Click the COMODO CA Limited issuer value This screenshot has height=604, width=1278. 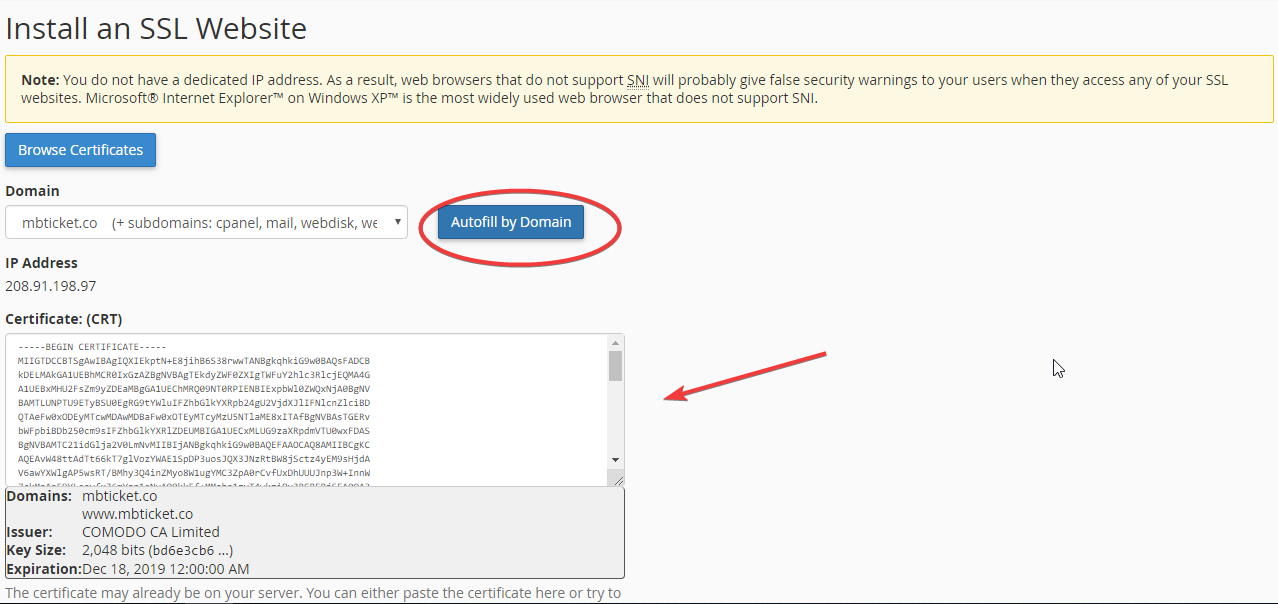pos(150,532)
